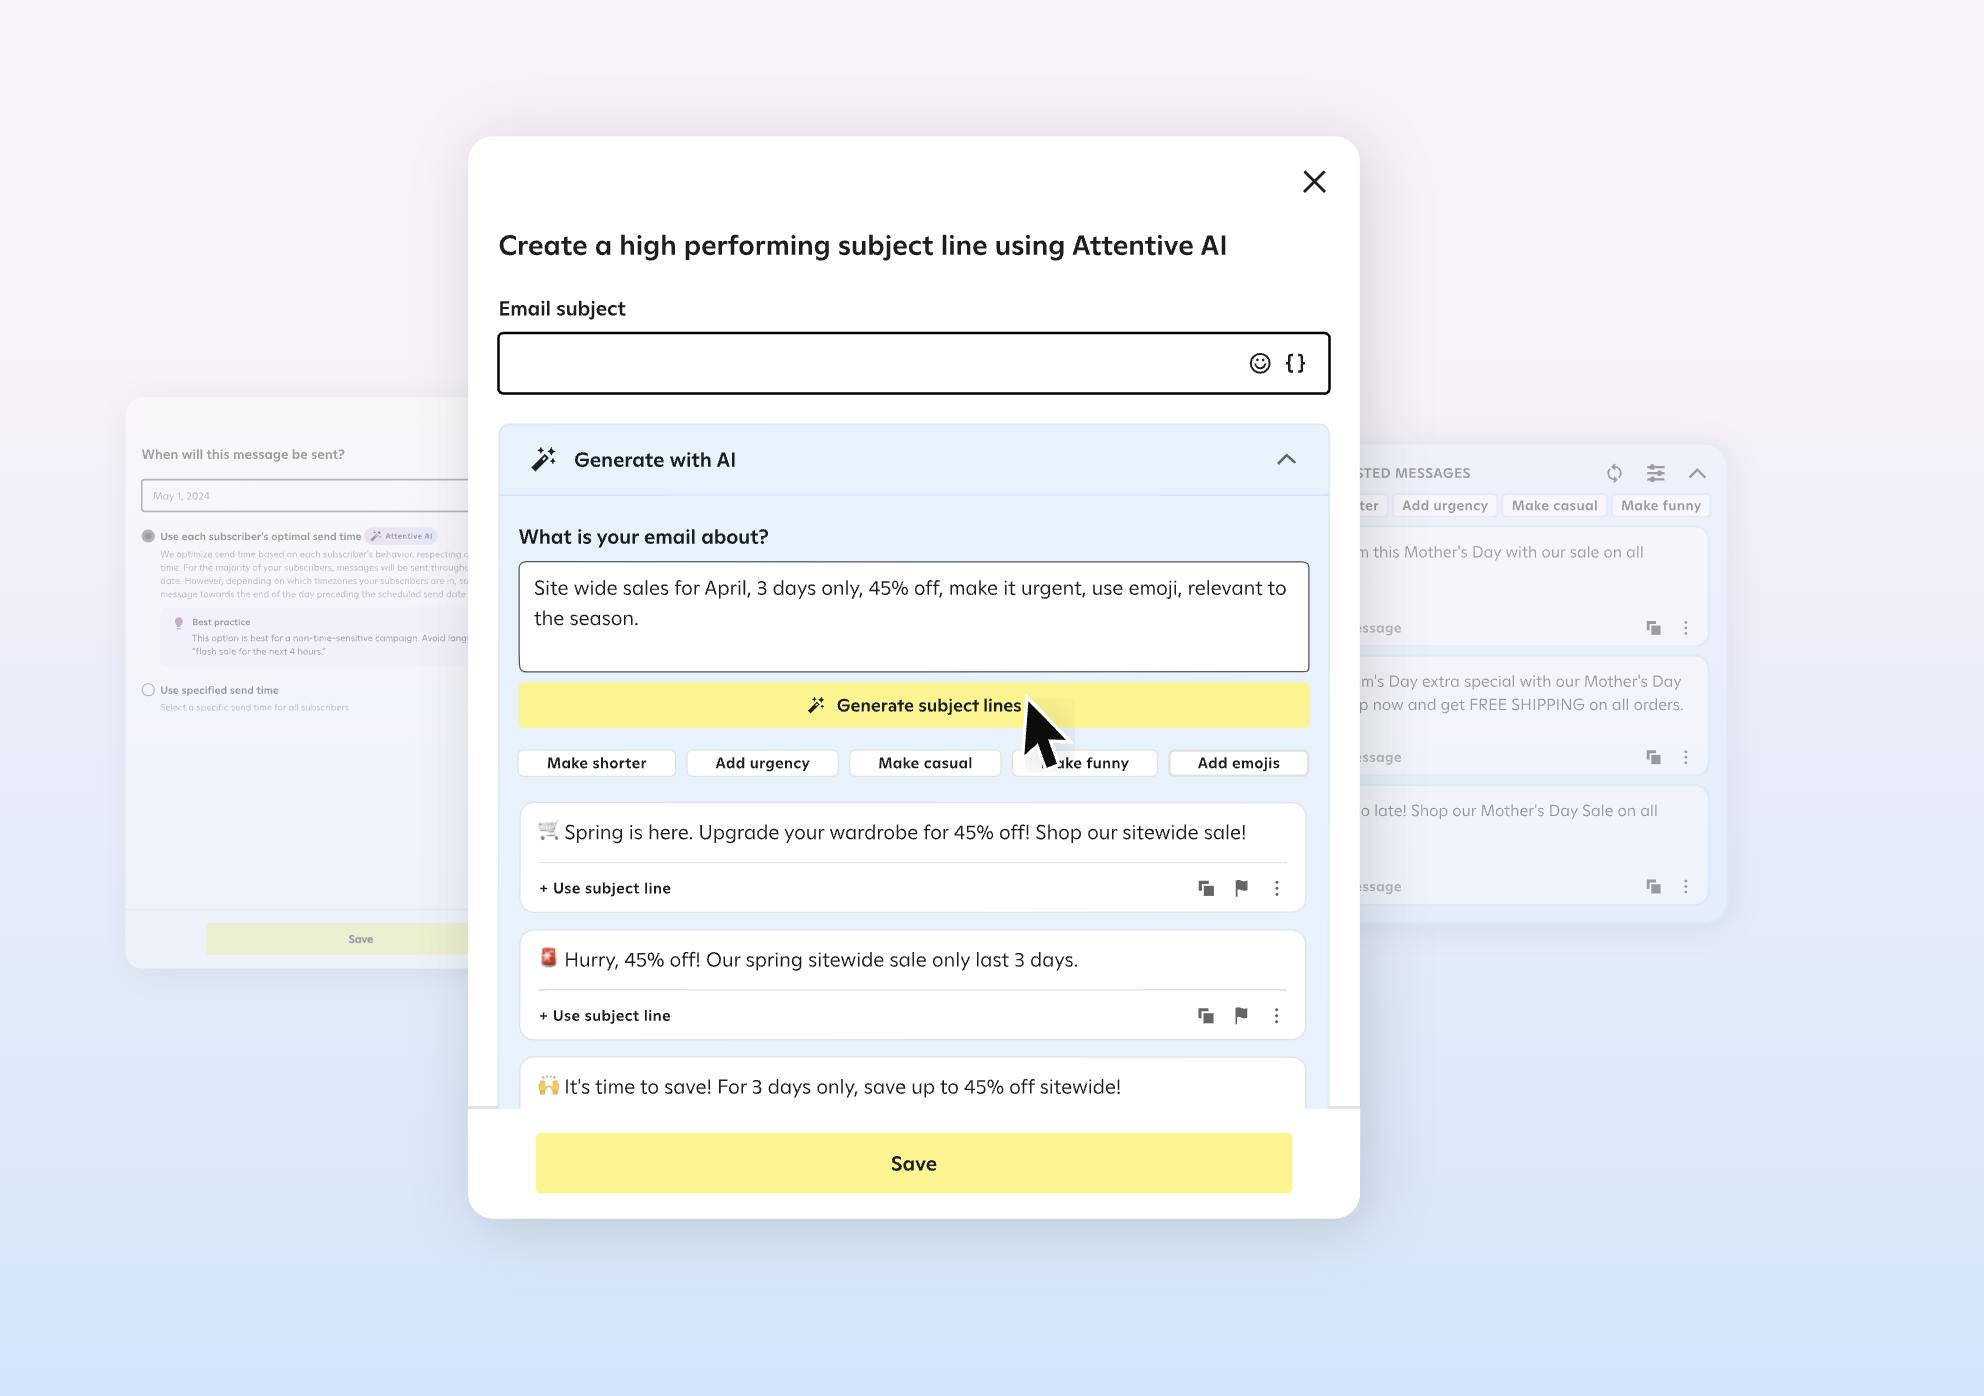Collapse the Generate with AI section

[1286, 460]
